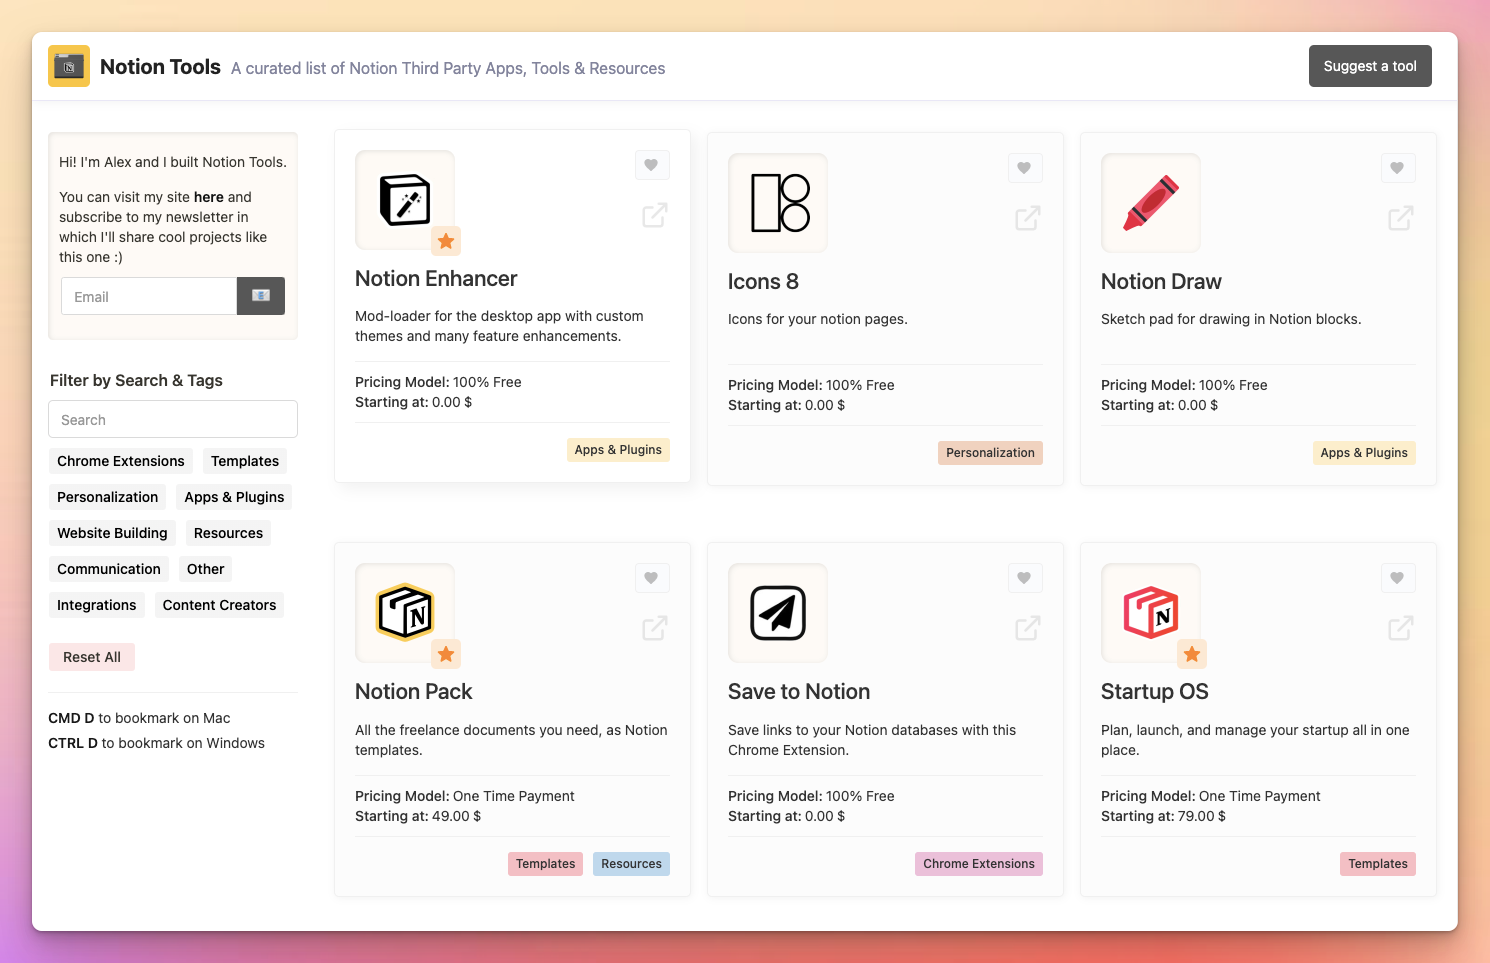Click the Startup OS box logo
Viewport: 1490px width, 963px height.
point(1150,613)
